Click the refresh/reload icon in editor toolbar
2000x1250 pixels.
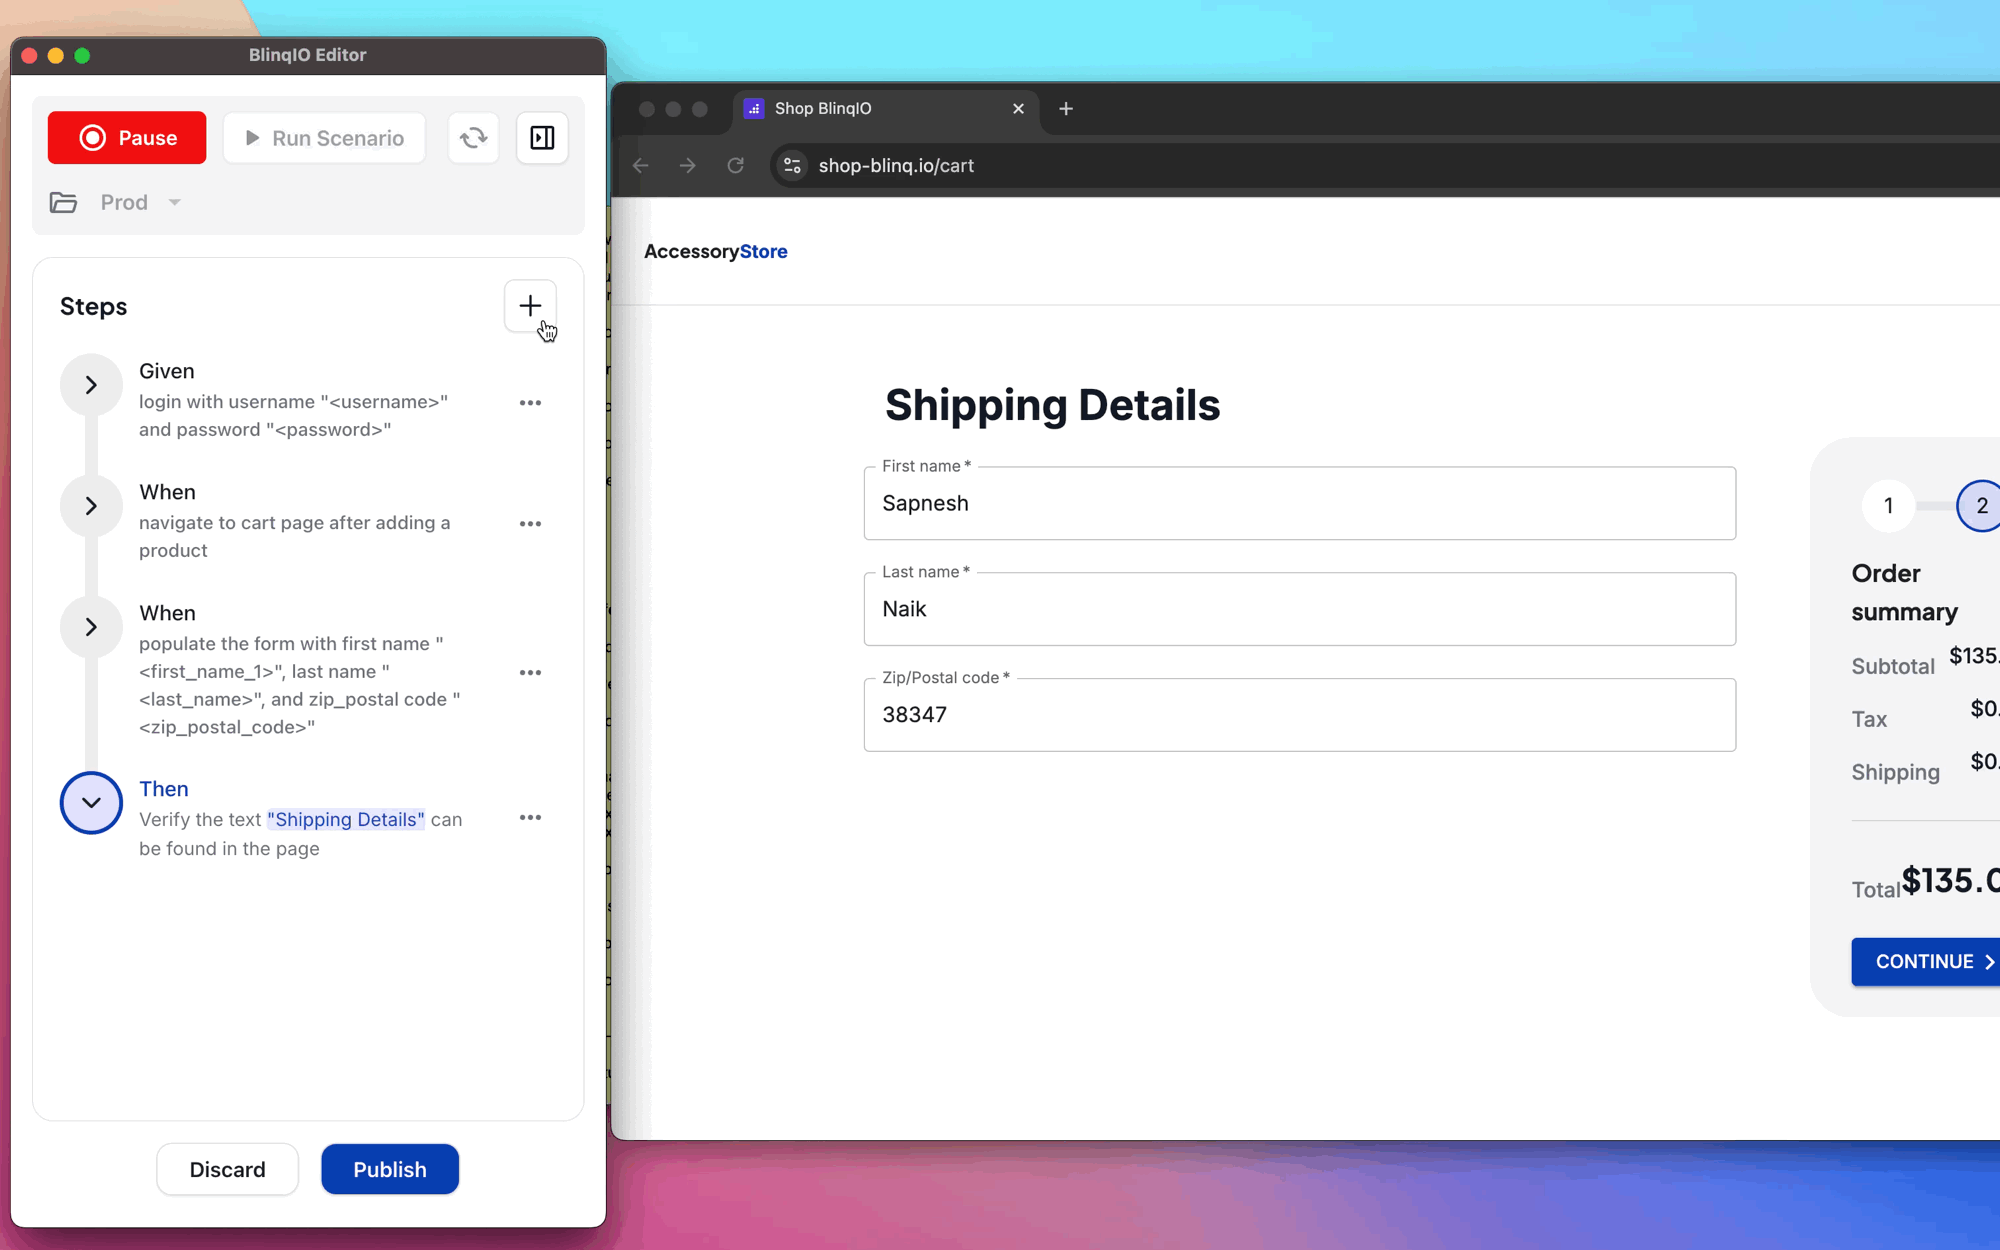pyautogui.click(x=474, y=137)
